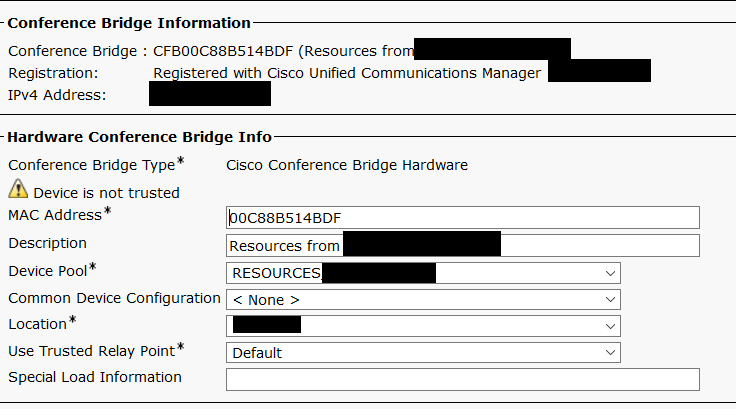Screen dimensions: 736x409
Task: Click the Conference Bridge Information section header
Action: pyautogui.click(x=129, y=22)
